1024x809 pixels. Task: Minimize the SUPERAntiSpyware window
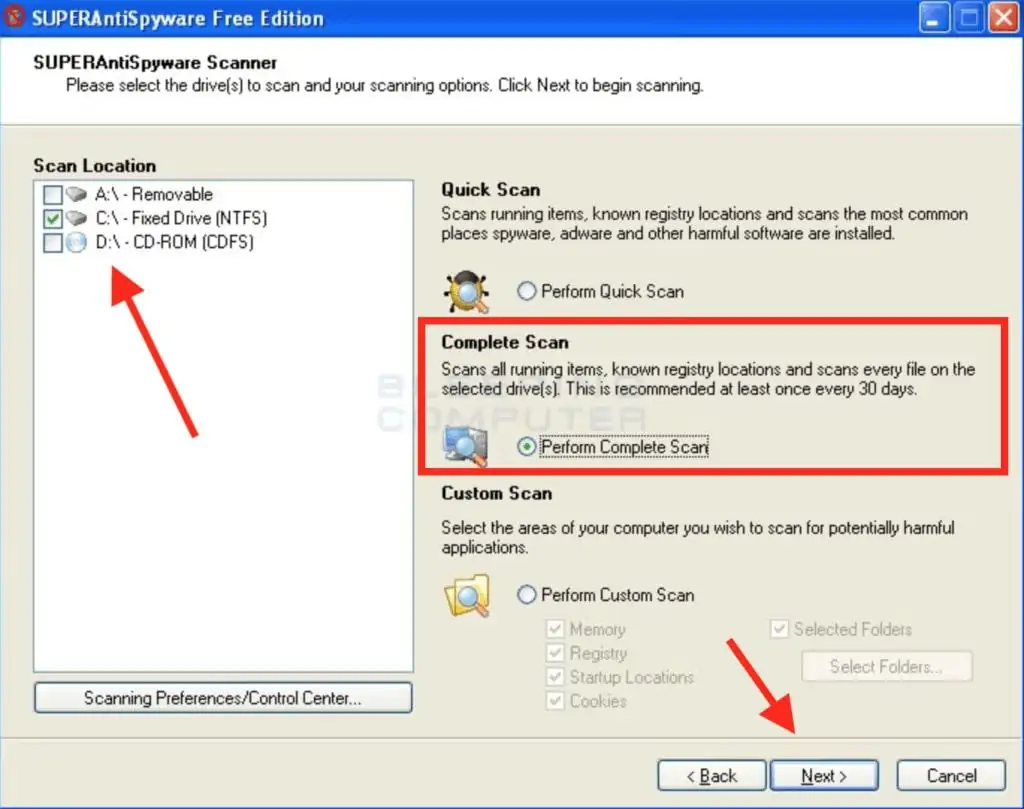pyautogui.click(x=934, y=18)
